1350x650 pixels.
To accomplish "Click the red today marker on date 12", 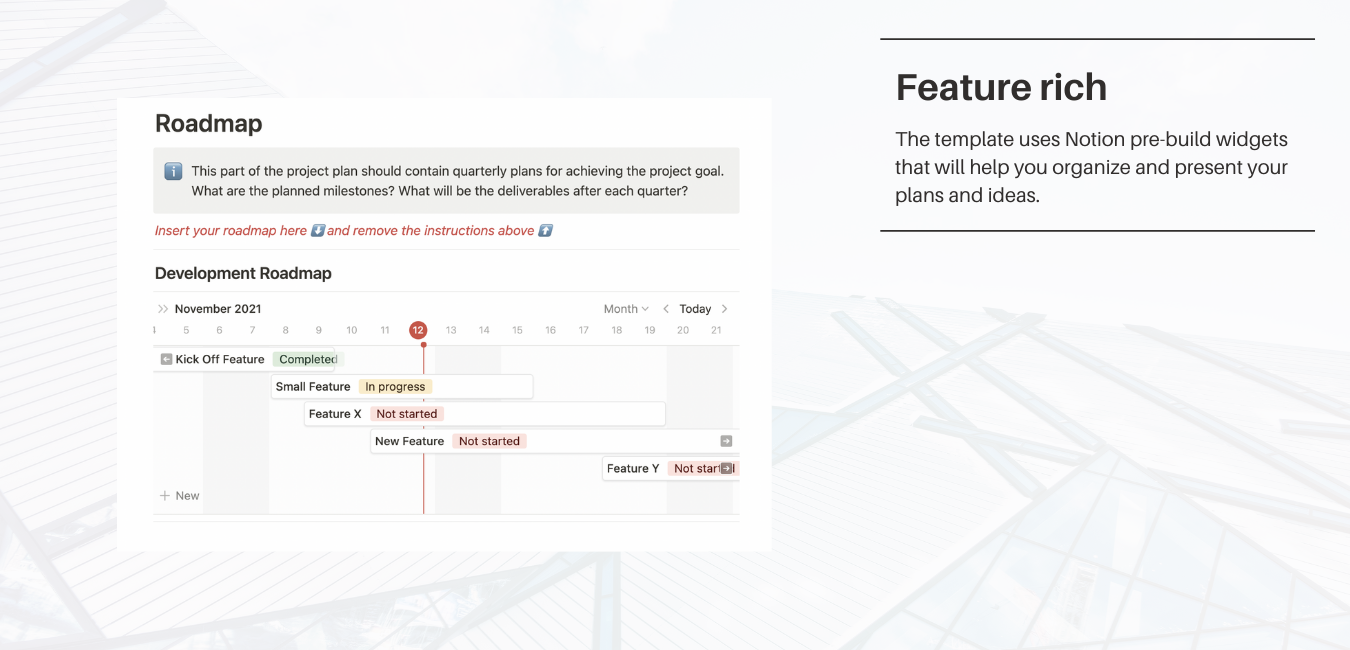I will [x=418, y=330].
